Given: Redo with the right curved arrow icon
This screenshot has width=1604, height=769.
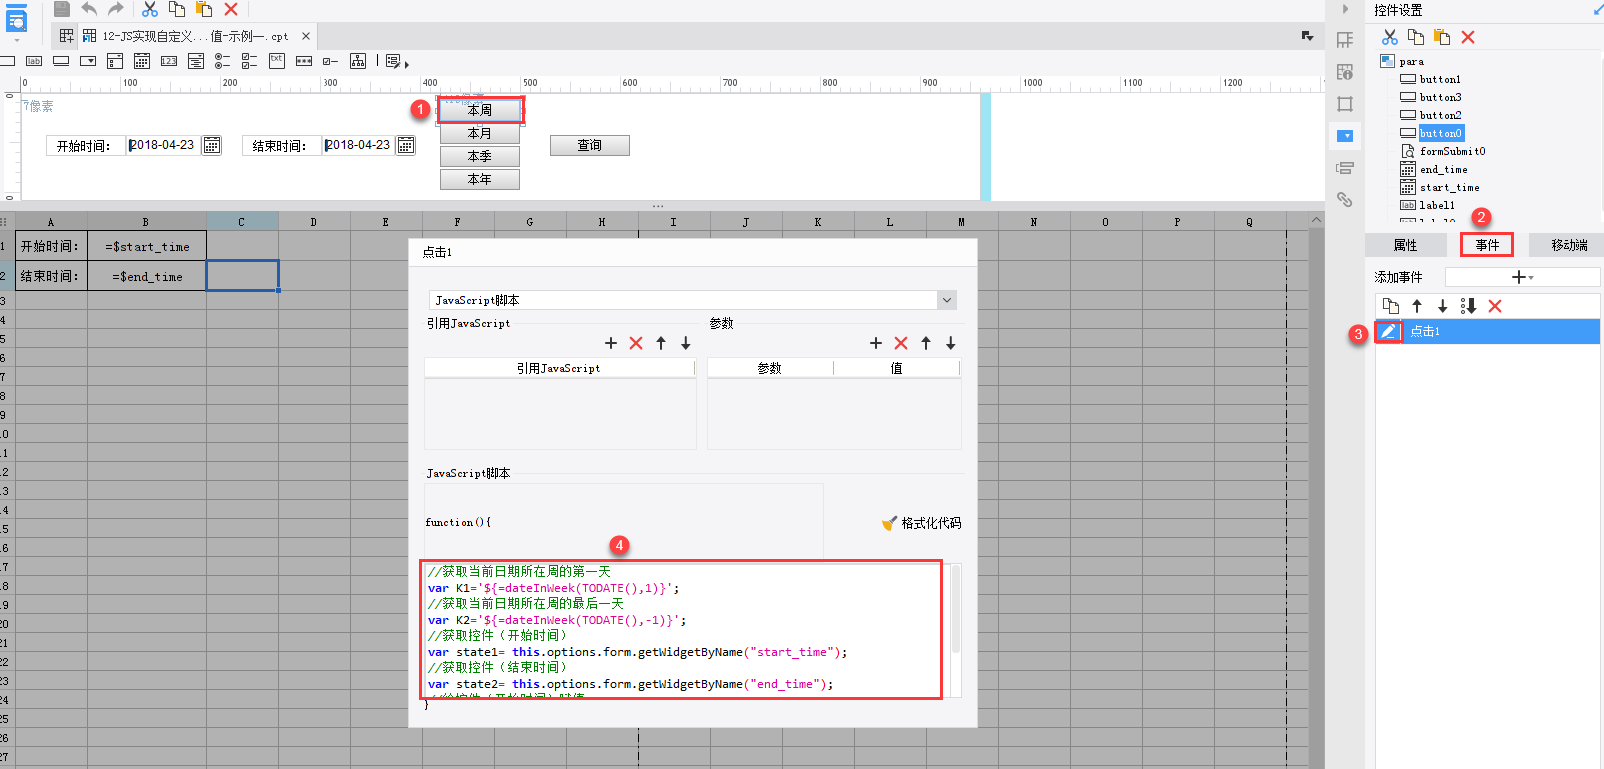Looking at the screenshot, I should click(x=116, y=9).
